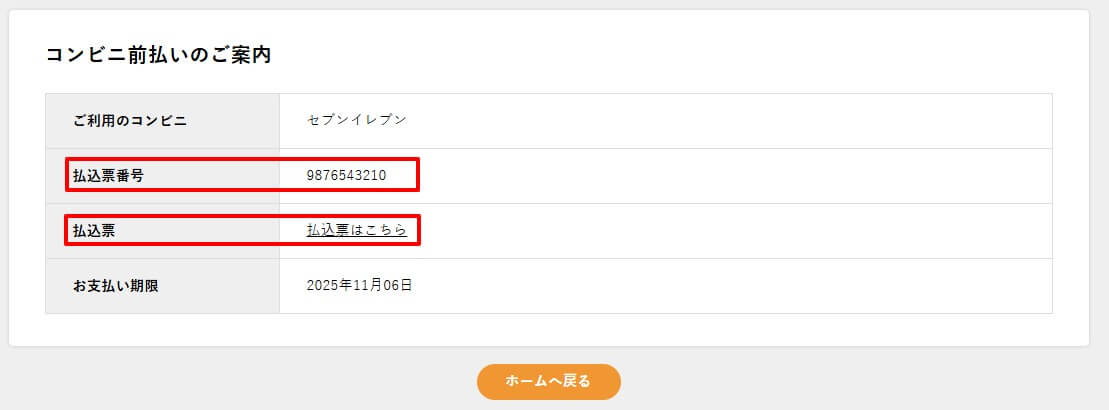Click the コンビニ前払いのご案内 heading
Image resolution: width=1109 pixels, height=410 pixels.
tap(159, 55)
